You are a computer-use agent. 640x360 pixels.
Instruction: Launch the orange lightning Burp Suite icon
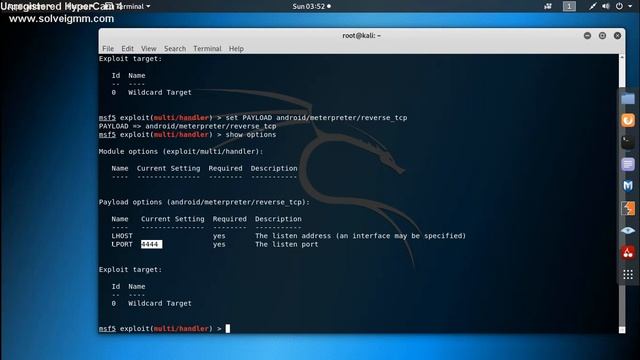(x=628, y=208)
